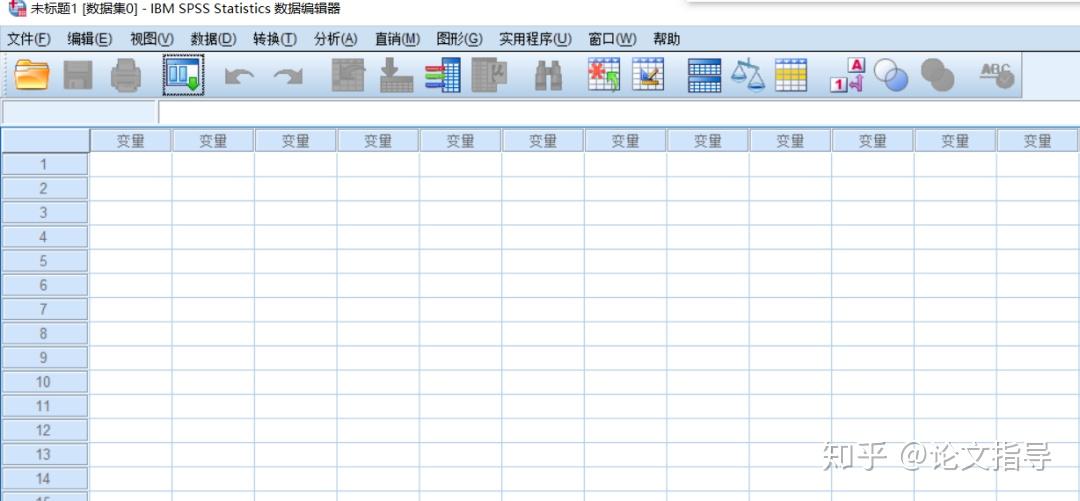Open Find with the binoculars icon
1080x501 pixels.
click(549, 76)
